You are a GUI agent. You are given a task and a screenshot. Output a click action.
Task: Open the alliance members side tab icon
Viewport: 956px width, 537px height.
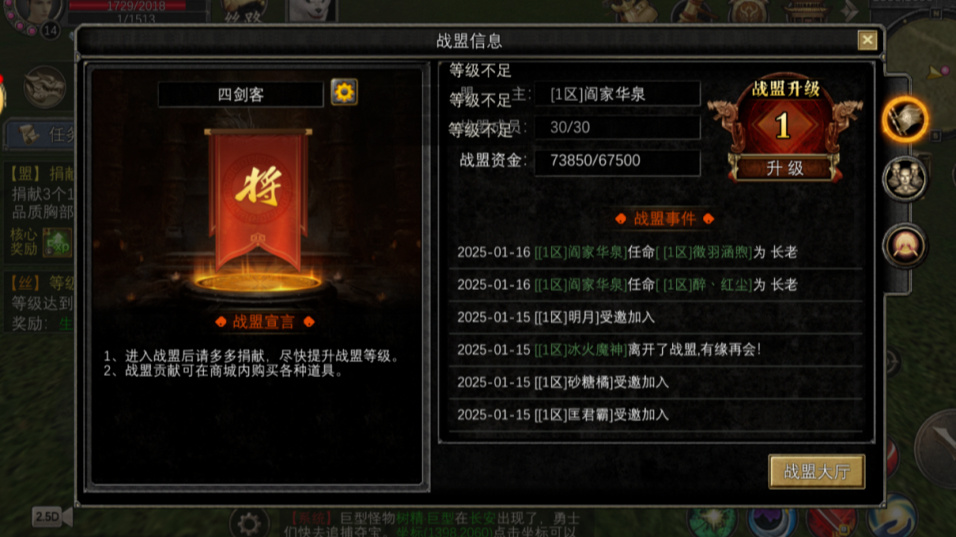tap(905, 179)
